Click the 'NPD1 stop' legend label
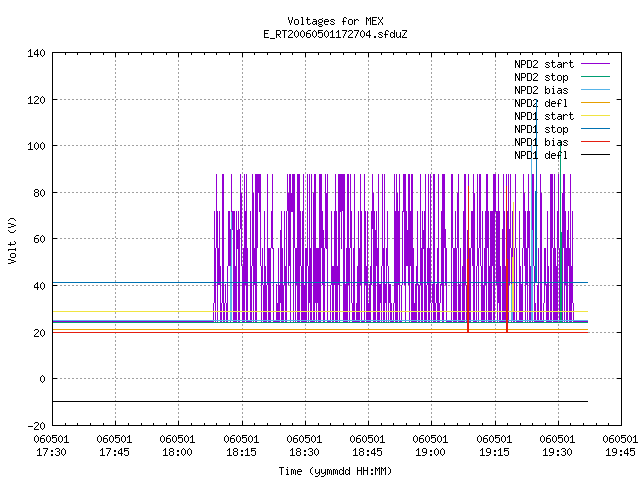 (x=541, y=129)
